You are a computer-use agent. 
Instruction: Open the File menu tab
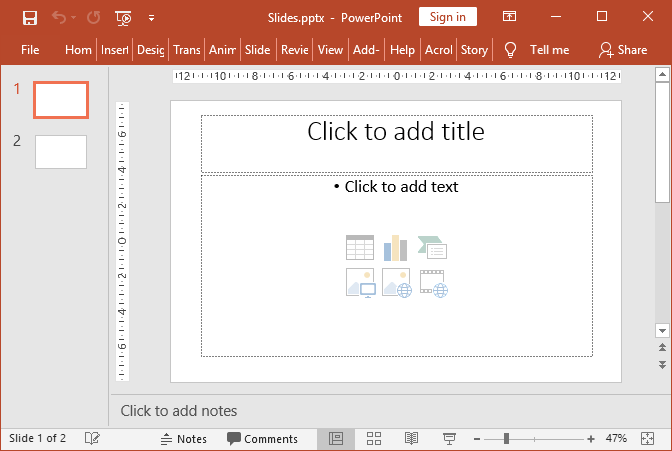click(x=30, y=50)
